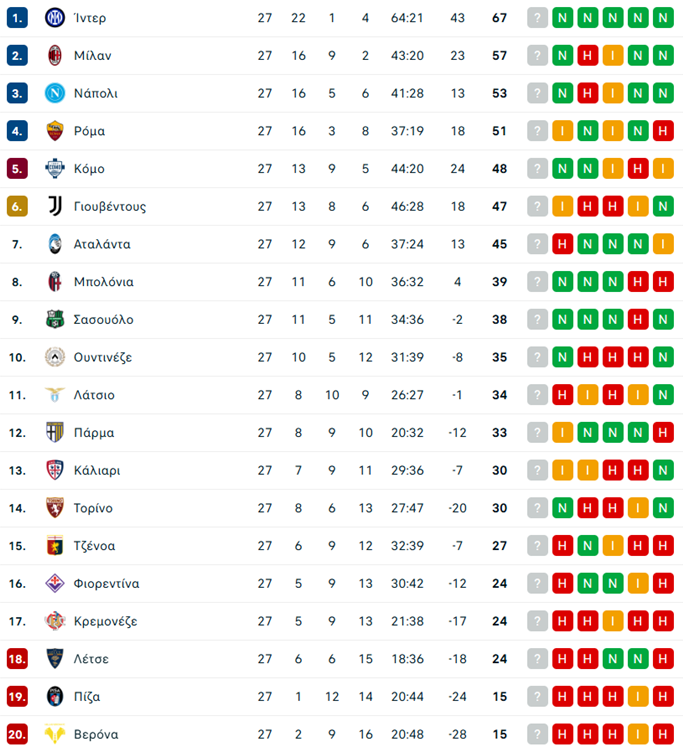Click the upcoming match box for Πίζα

point(538,696)
